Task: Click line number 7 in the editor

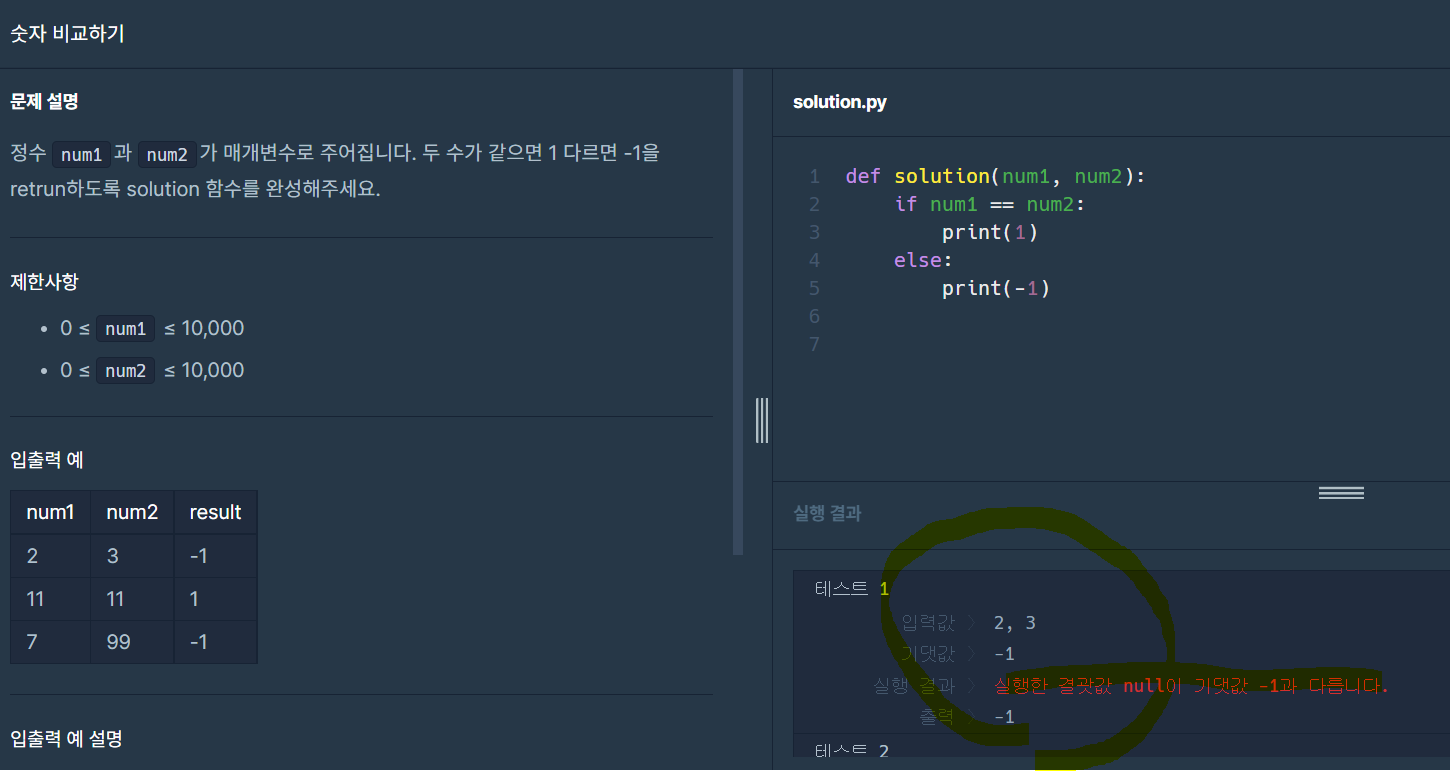Action: [x=814, y=344]
